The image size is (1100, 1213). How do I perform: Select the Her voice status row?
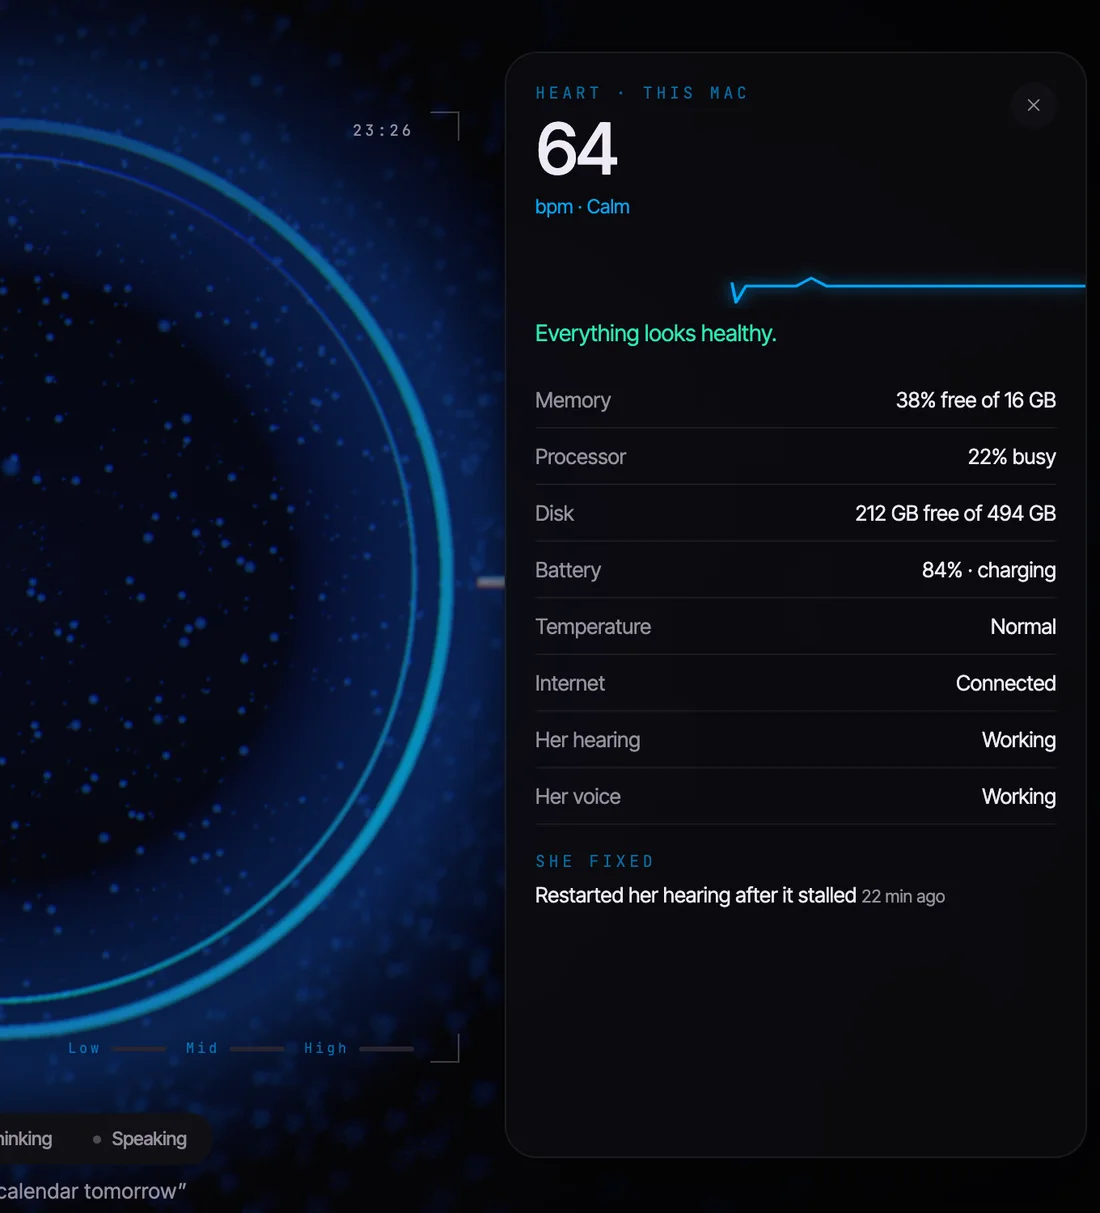[x=795, y=797]
